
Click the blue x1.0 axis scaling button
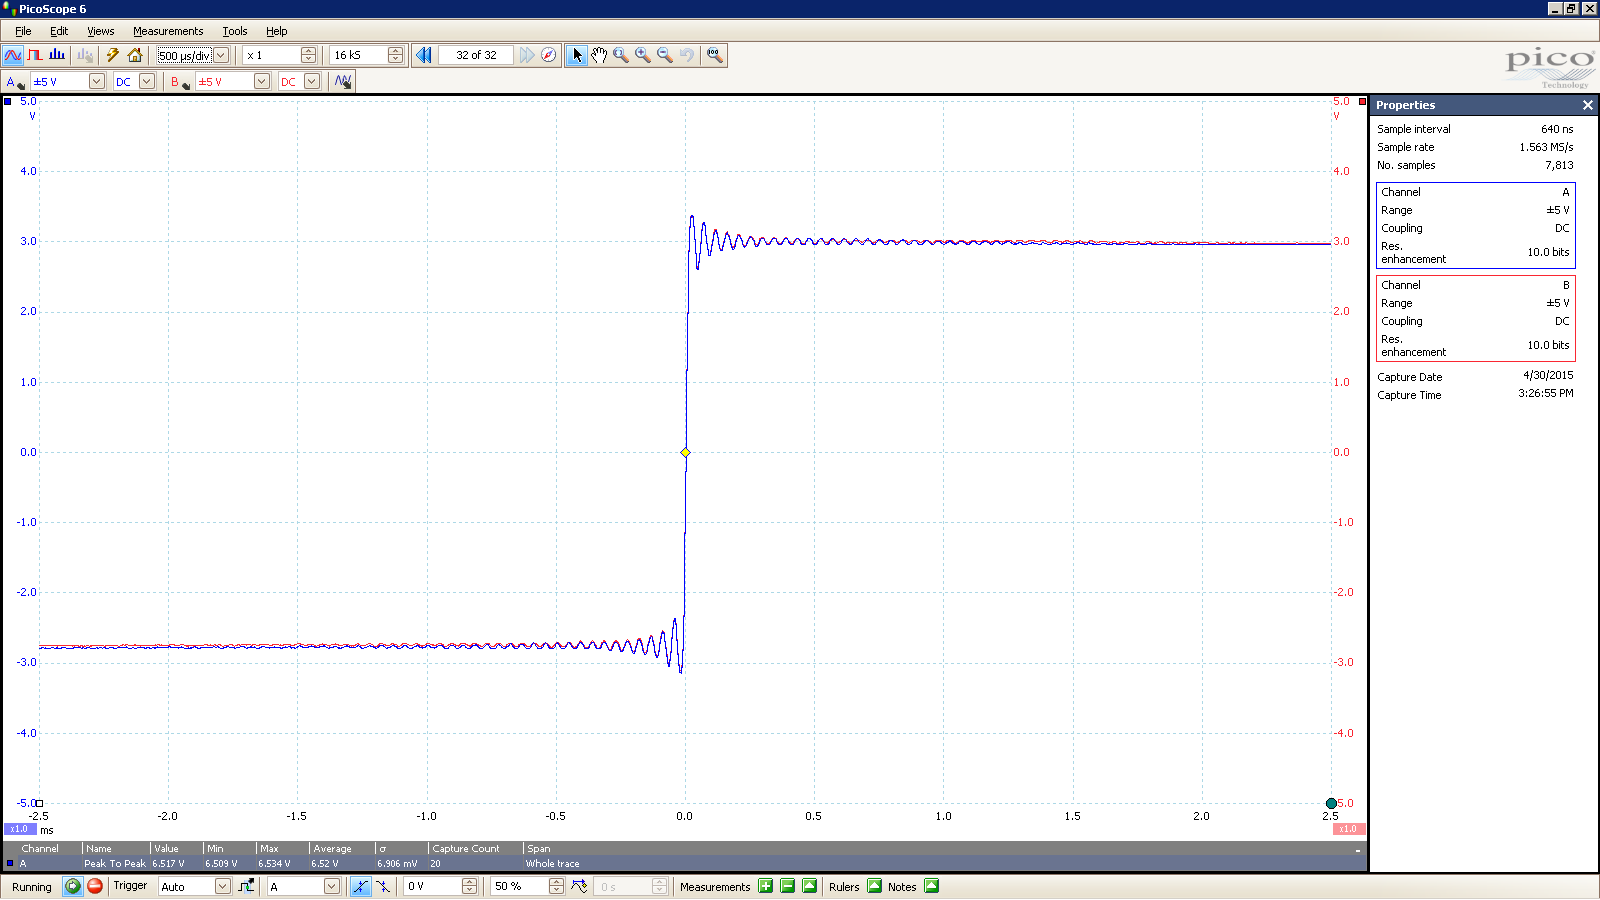20,829
